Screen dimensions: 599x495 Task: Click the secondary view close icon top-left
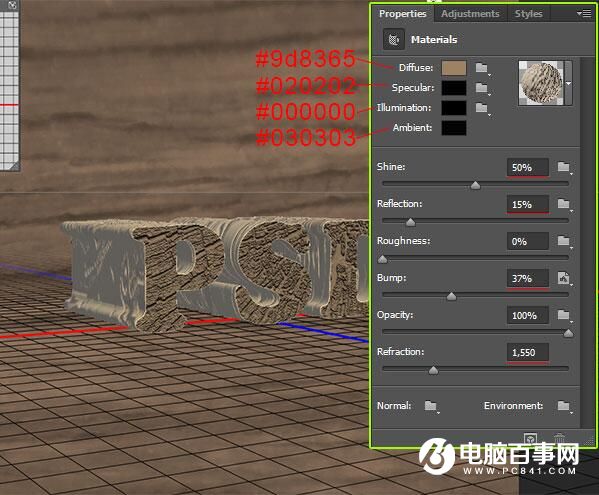(x=13, y=5)
